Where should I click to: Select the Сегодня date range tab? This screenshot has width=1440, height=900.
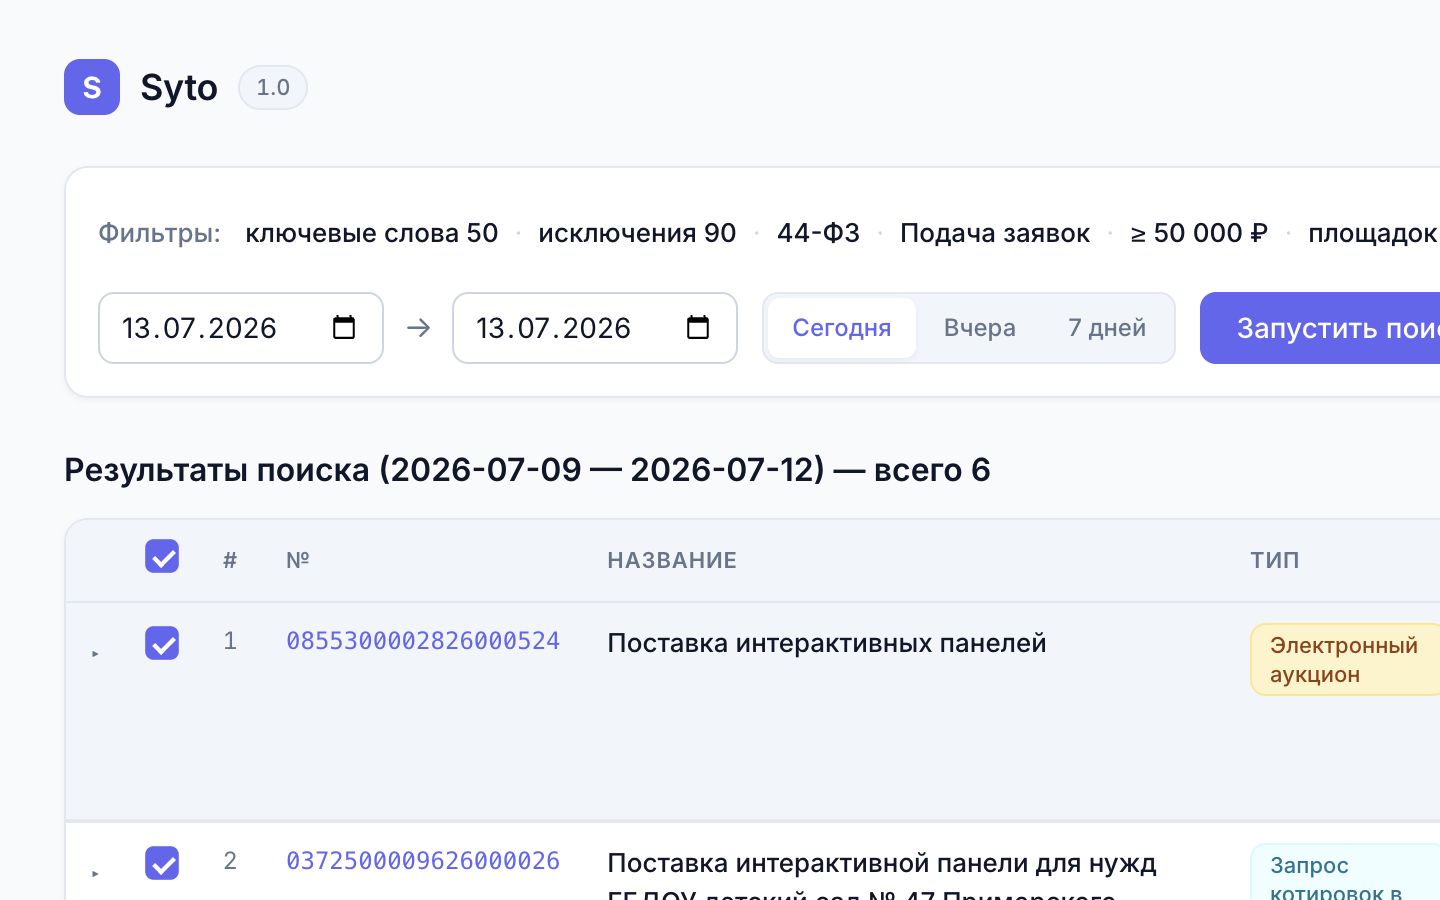842,328
